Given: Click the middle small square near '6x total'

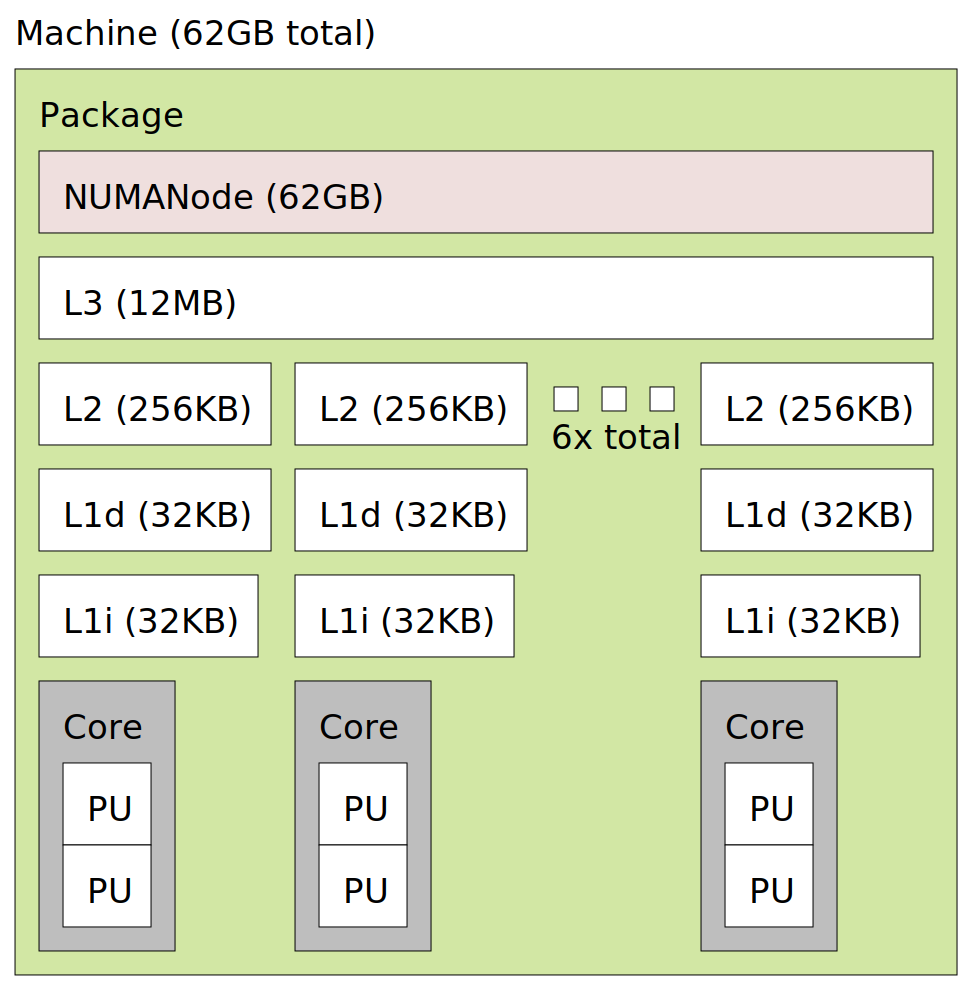Looking at the screenshot, I should tap(613, 398).
